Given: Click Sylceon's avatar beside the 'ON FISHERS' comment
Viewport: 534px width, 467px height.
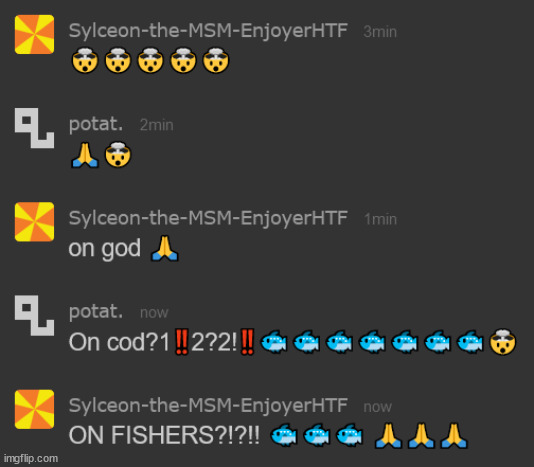Looking at the screenshot, I should pos(34,409).
